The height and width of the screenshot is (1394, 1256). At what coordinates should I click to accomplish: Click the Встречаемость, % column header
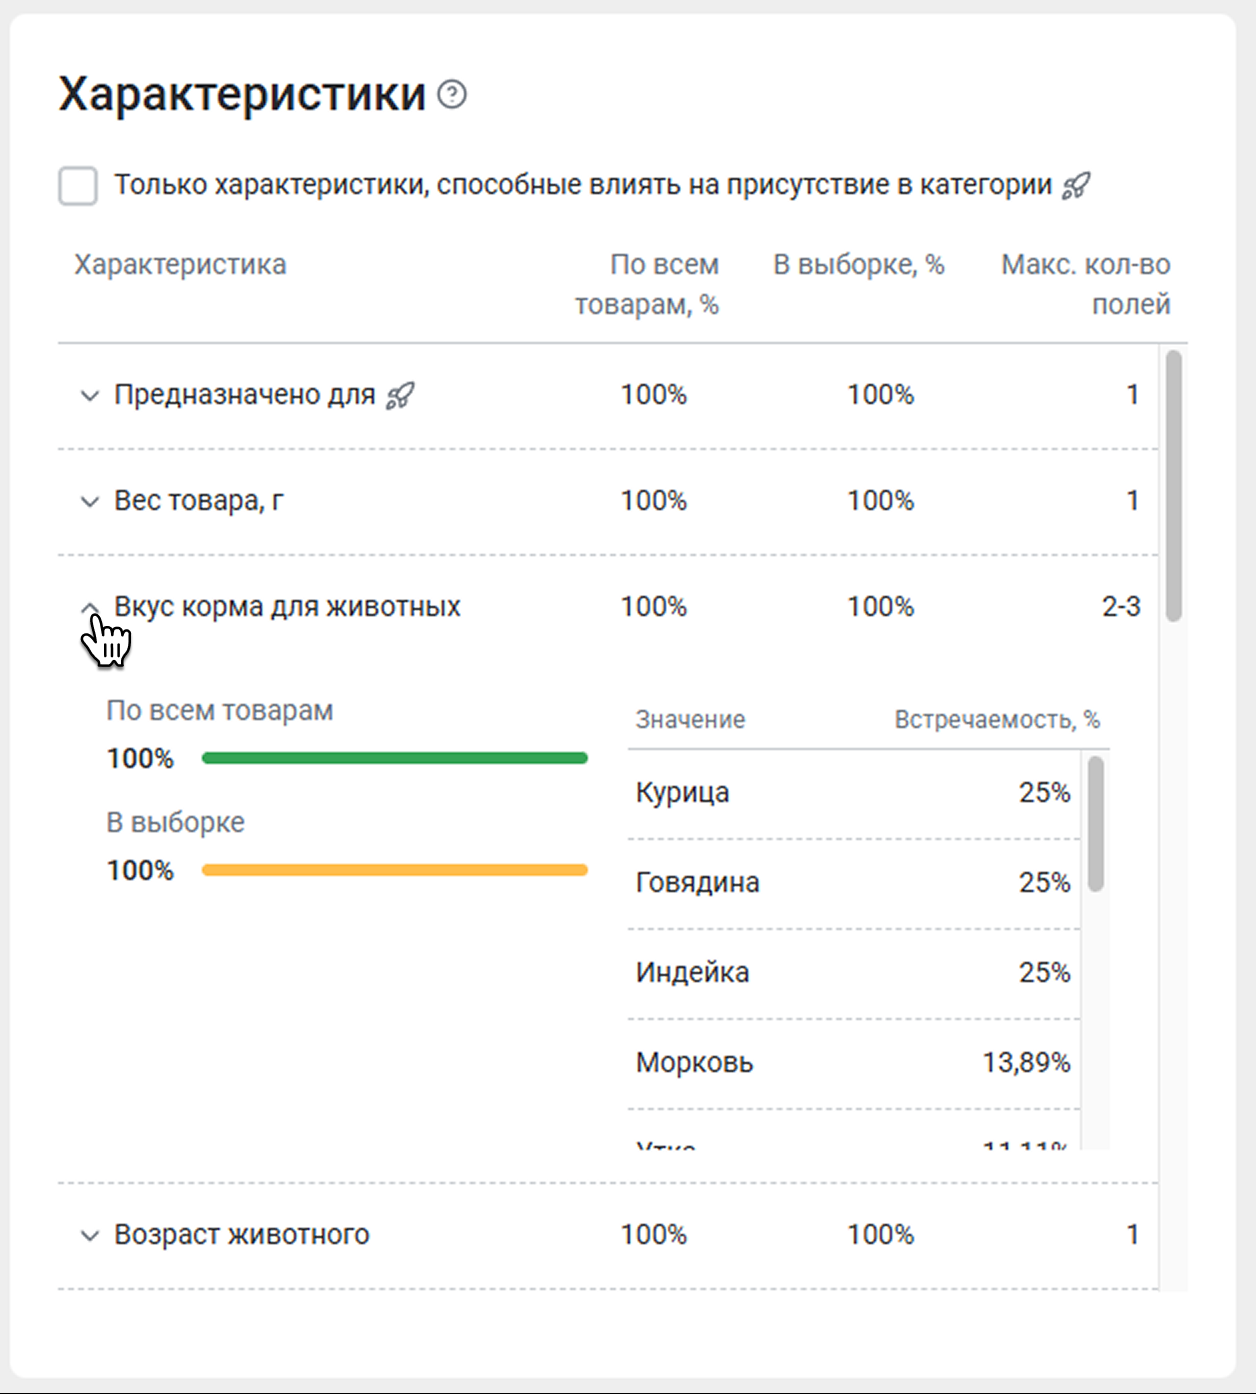point(996,720)
